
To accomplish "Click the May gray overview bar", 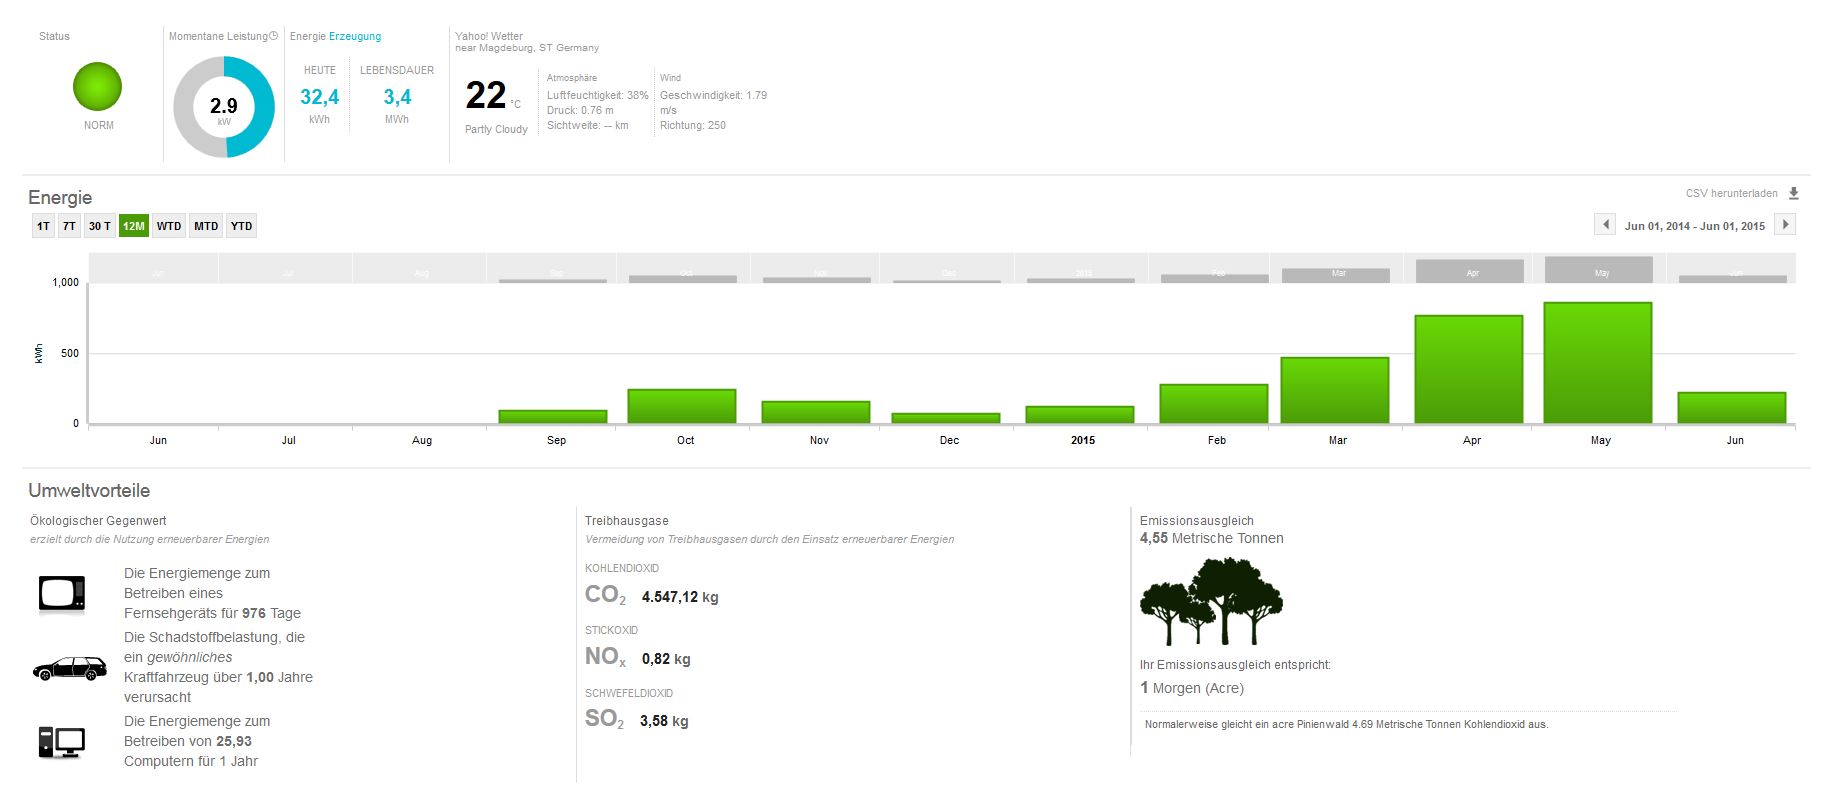I will [1598, 270].
